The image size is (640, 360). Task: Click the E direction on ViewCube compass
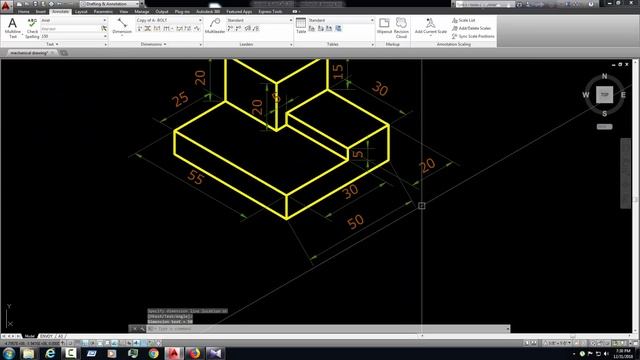point(623,95)
